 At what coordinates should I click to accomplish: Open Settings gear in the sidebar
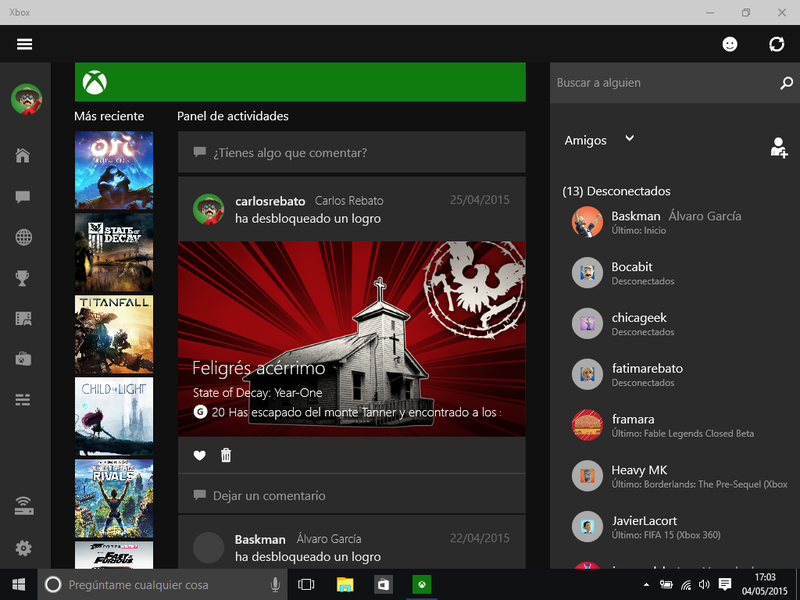(x=23, y=548)
